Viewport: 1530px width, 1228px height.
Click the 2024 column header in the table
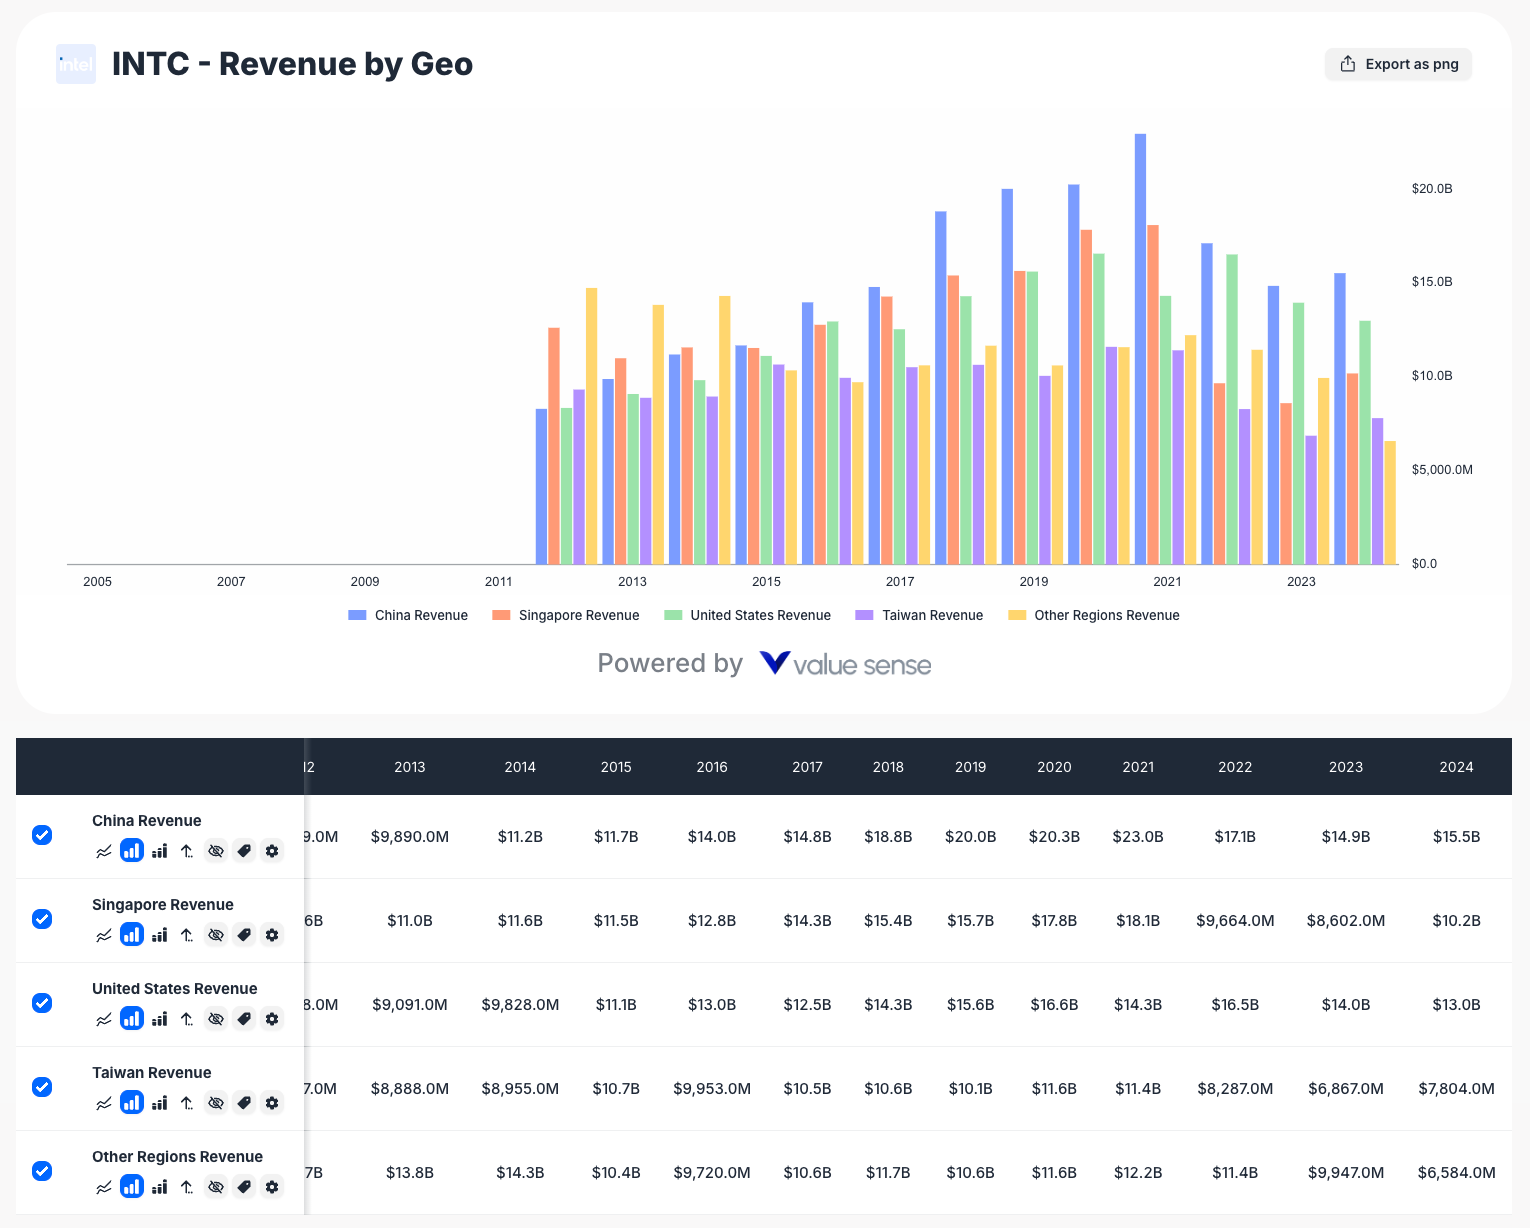(1456, 766)
